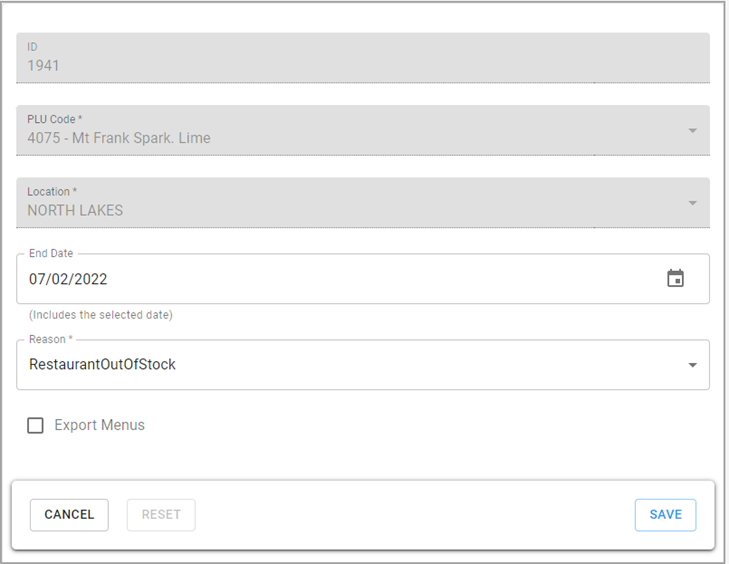Click the Includes the selected date hint
The height and width of the screenshot is (564, 729).
point(101,315)
